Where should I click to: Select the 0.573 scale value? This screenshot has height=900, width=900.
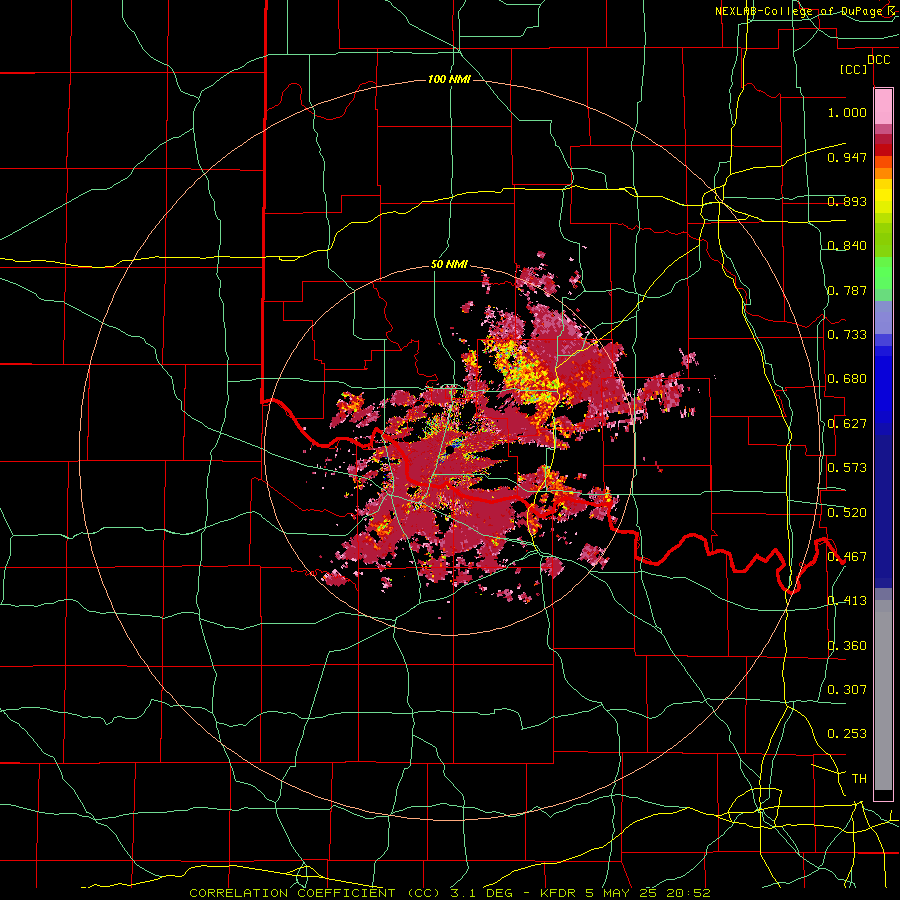point(847,468)
